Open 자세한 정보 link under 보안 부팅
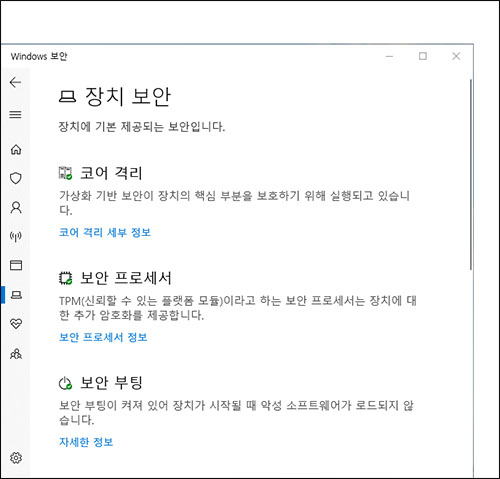The height and width of the screenshot is (479, 500). (86, 442)
